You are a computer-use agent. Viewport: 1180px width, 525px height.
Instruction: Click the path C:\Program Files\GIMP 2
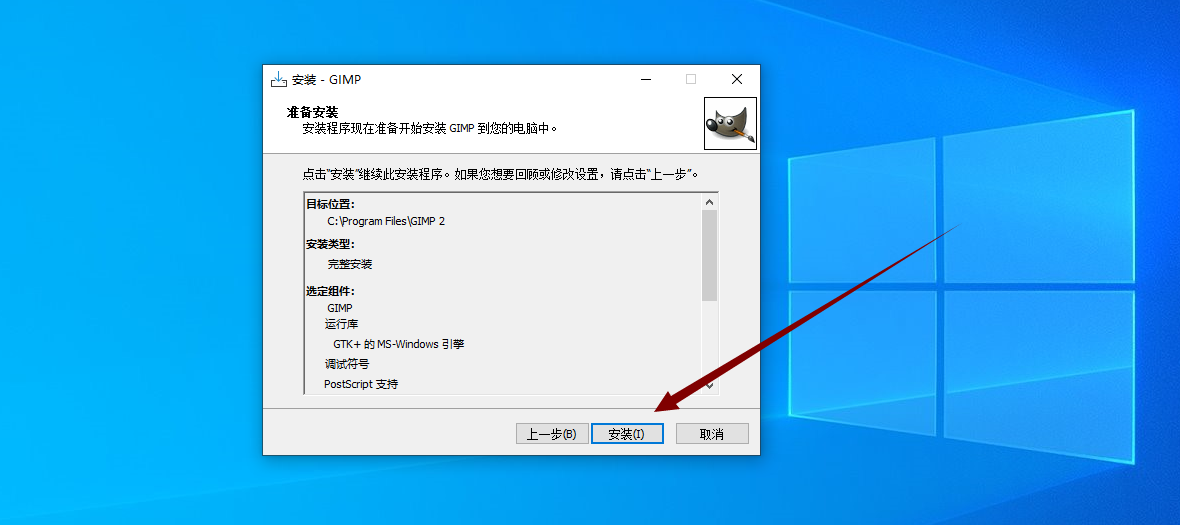(x=386, y=221)
